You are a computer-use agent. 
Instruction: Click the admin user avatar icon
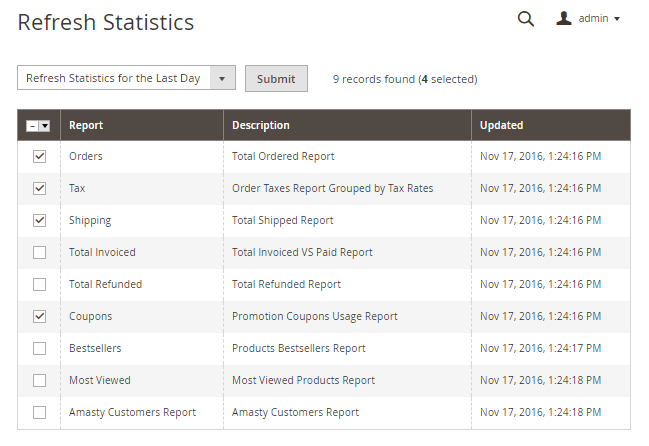[565, 19]
